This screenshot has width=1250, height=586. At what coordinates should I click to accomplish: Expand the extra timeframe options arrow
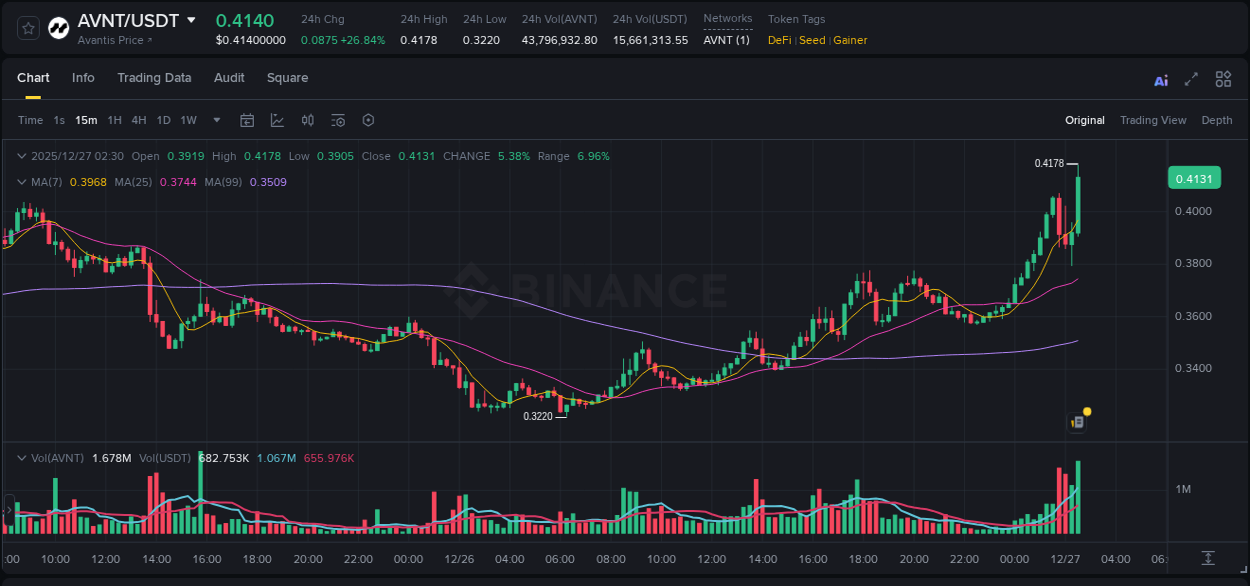pos(215,119)
